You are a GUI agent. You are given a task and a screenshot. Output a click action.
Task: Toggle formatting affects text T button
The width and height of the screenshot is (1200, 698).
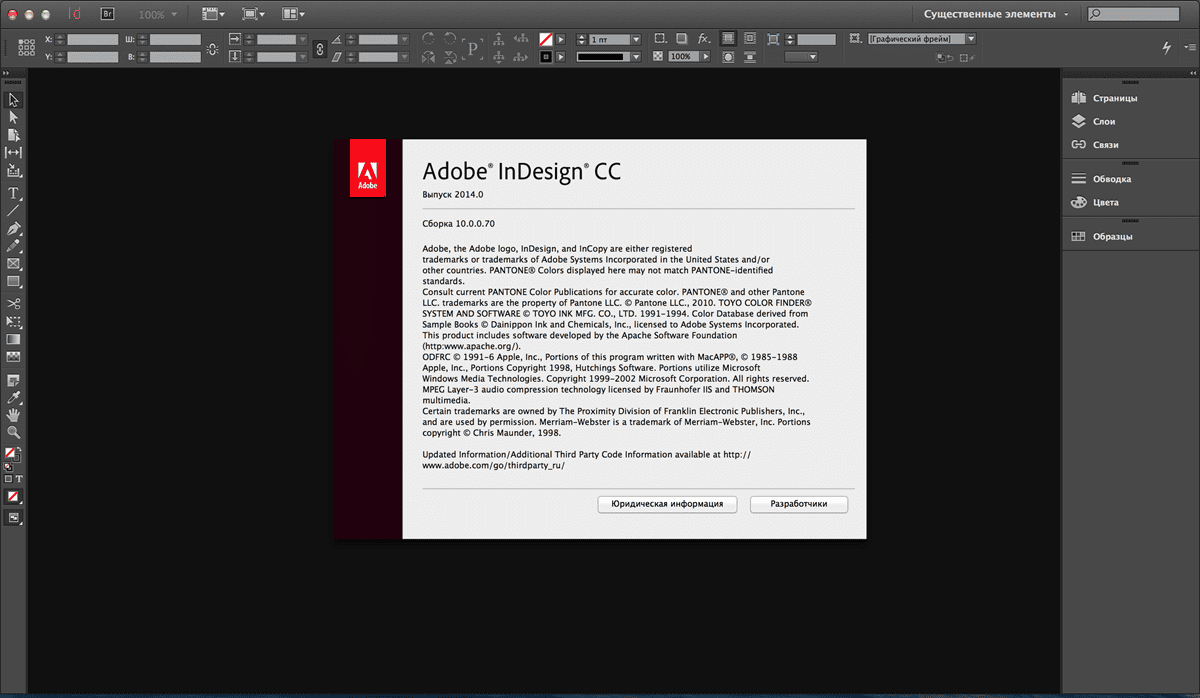pyautogui.click(x=19, y=480)
